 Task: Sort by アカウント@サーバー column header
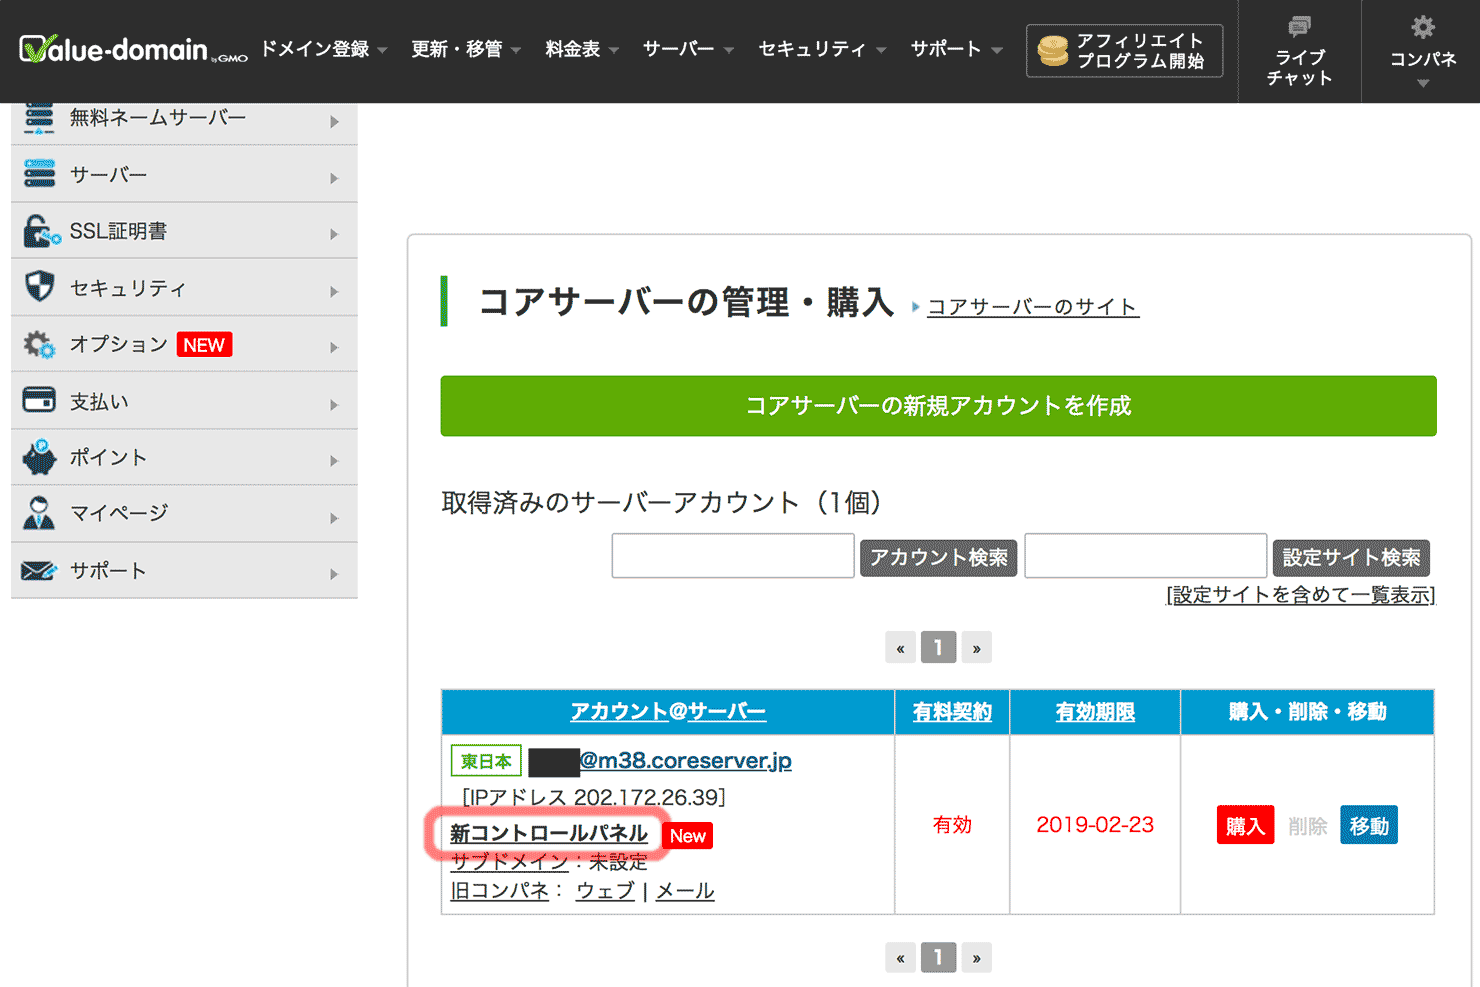668,712
